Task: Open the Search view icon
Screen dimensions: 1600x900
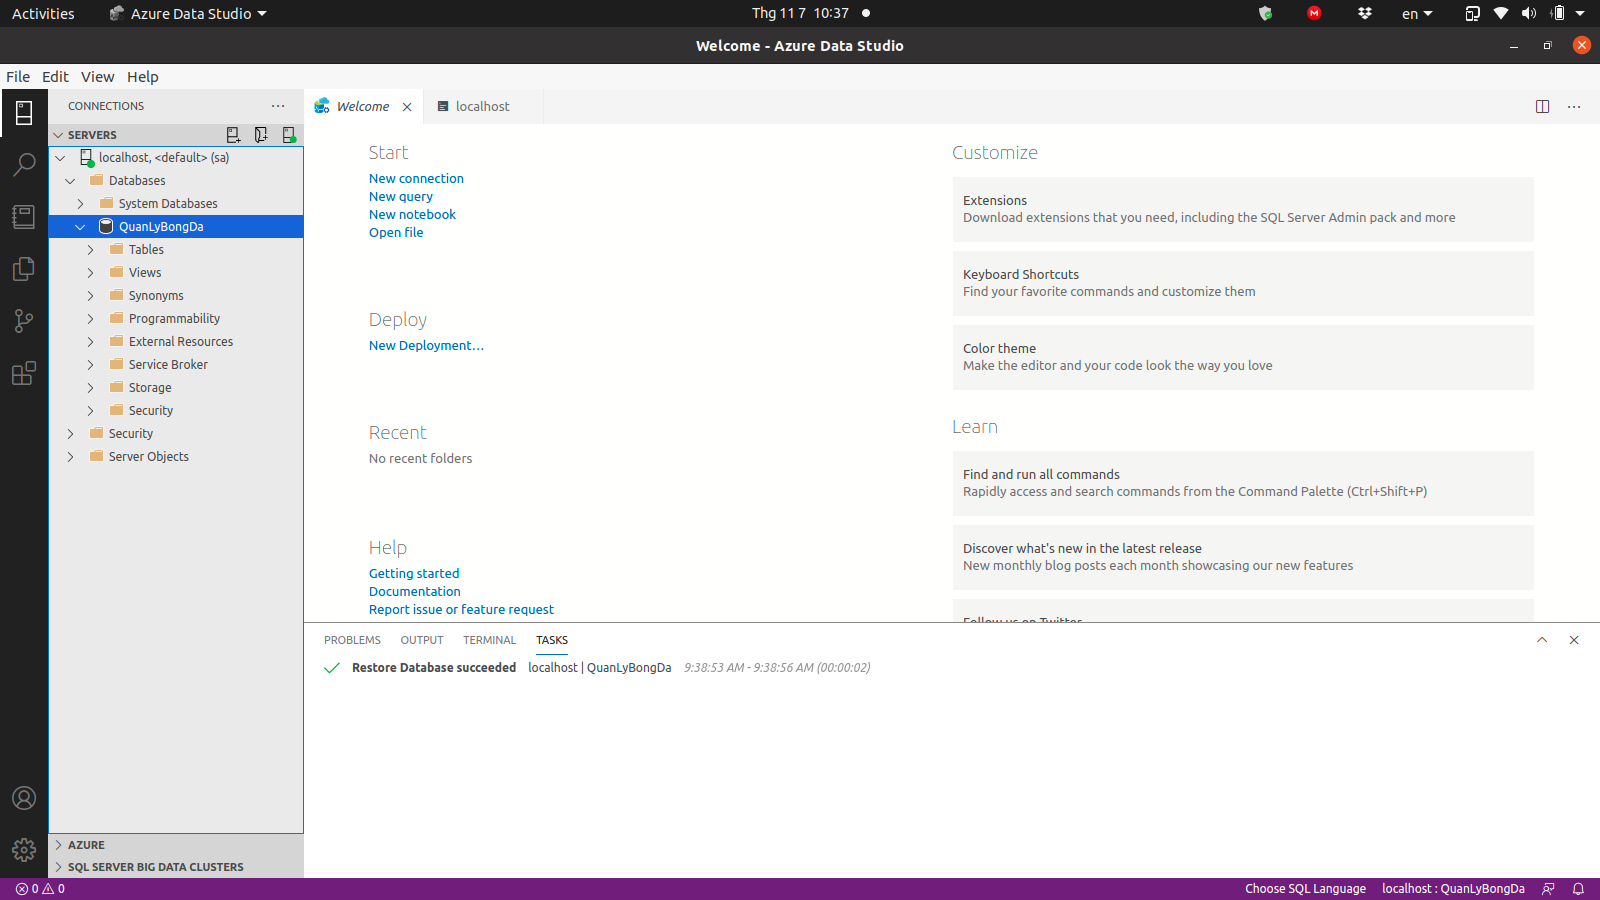Action: tap(24, 164)
